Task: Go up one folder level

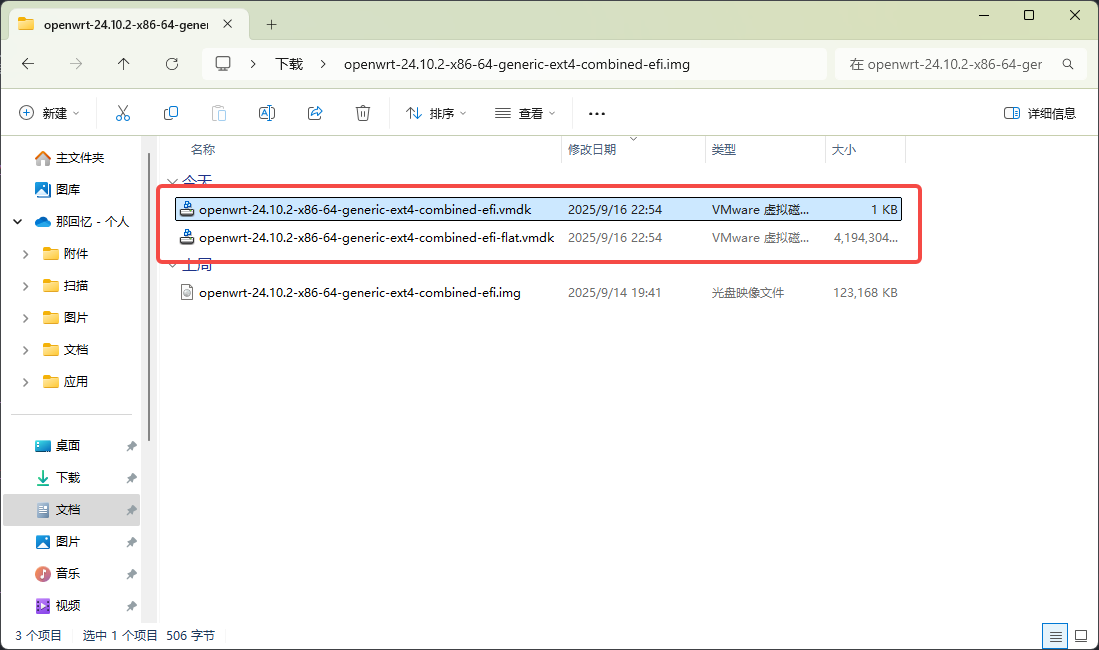Action: [x=123, y=64]
